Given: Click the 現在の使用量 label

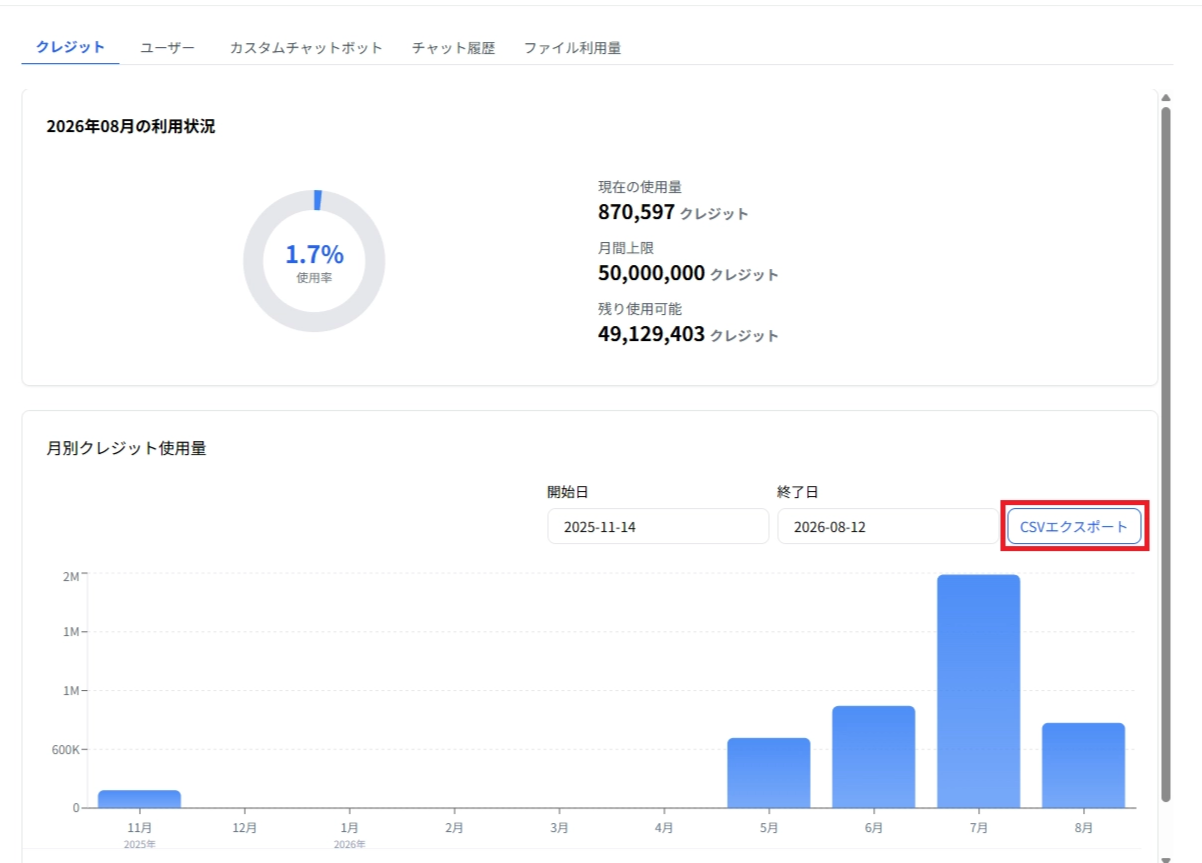Looking at the screenshot, I should pyautogui.click(x=640, y=187).
